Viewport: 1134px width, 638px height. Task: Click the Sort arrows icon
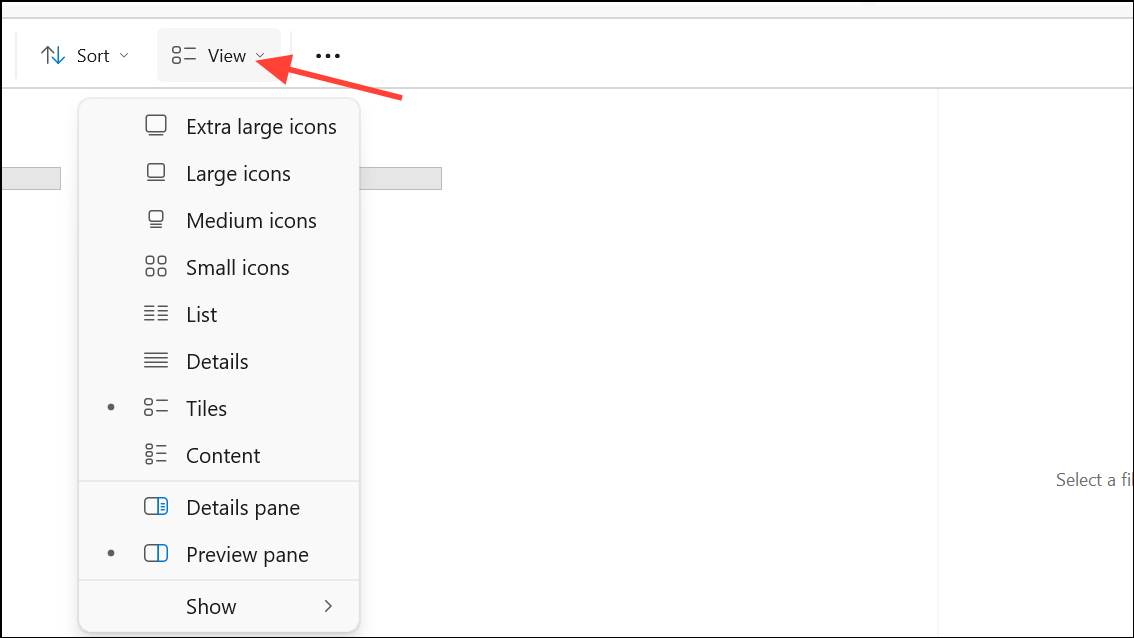click(x=53, y=56)
